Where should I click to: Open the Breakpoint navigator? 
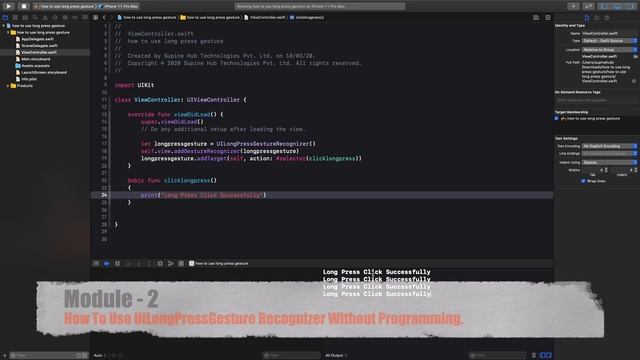75,18
